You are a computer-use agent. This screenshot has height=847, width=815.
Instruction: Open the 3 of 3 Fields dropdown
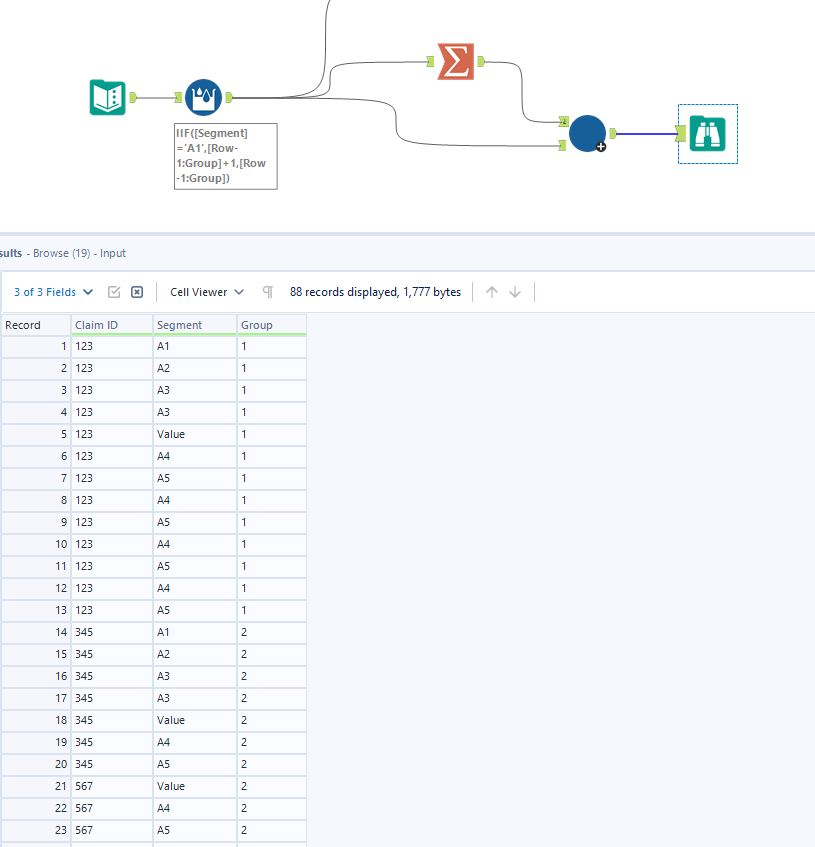point(45,292)
